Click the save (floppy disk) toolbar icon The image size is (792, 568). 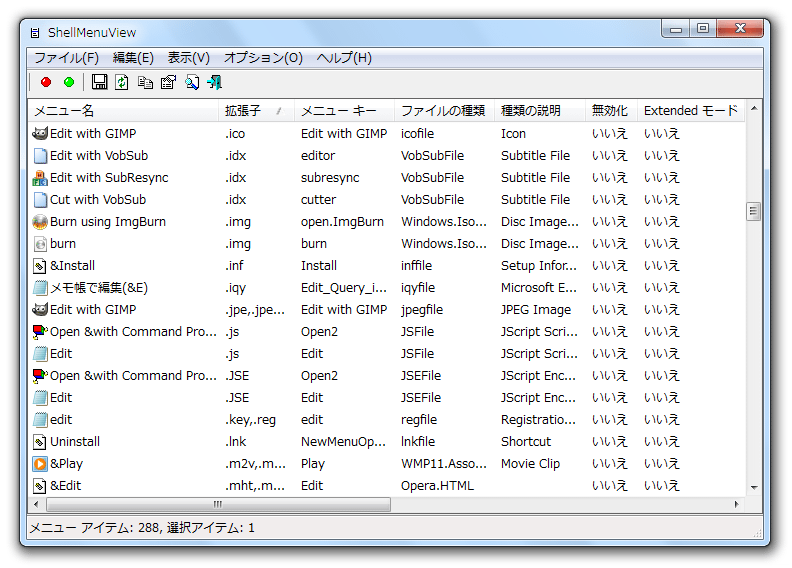tap(100, 82)
